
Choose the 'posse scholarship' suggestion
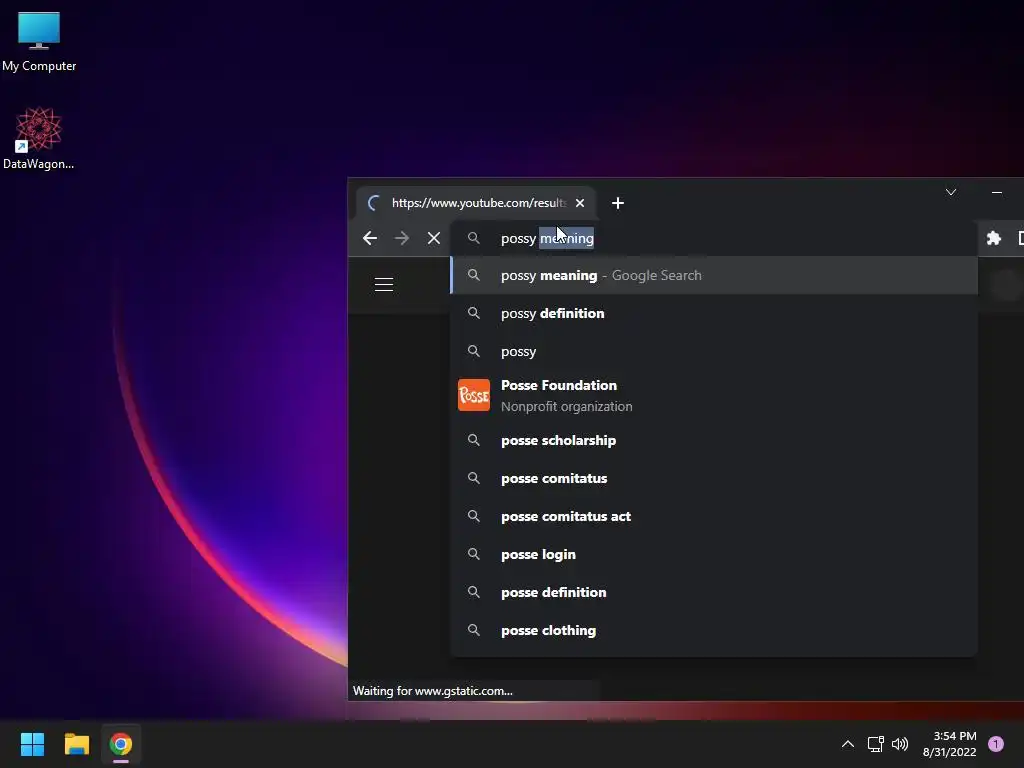(714, 440)
